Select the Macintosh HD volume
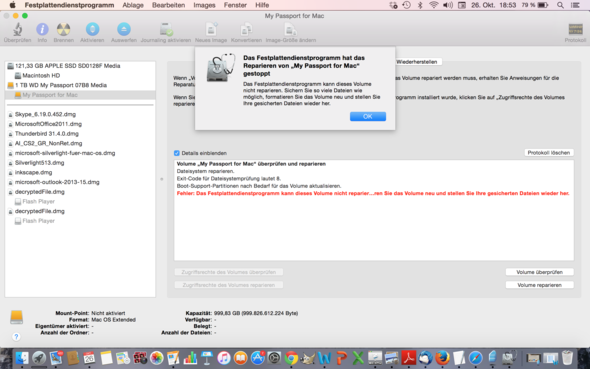This screenshot has height=369, width=590. (80, 76)
